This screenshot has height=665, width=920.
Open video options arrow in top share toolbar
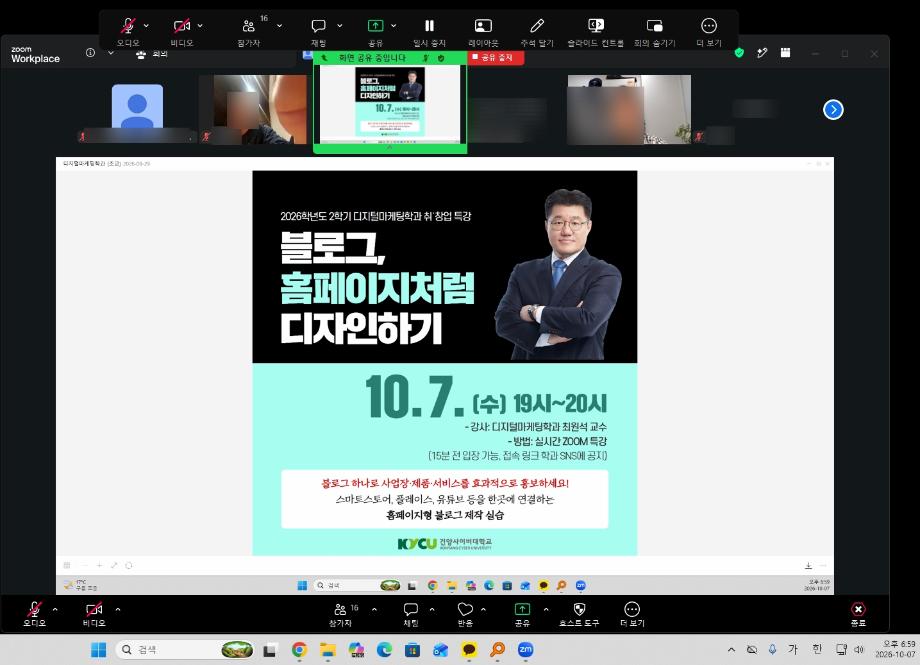200,26
